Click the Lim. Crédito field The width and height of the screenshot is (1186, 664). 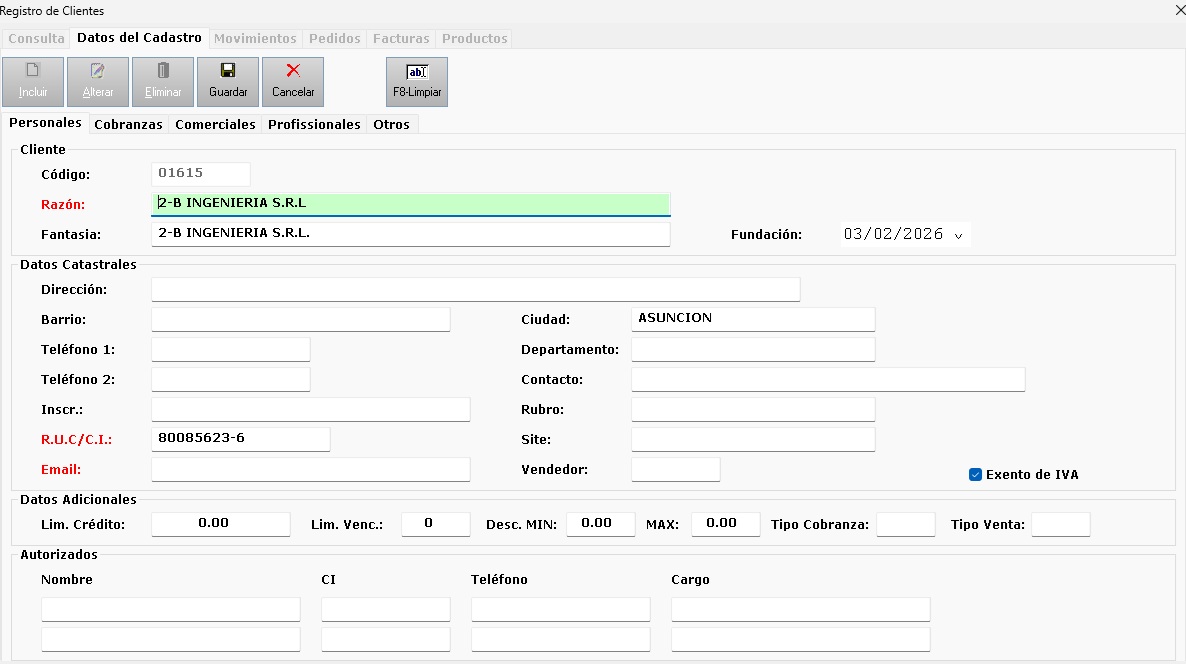coord(220,524)
